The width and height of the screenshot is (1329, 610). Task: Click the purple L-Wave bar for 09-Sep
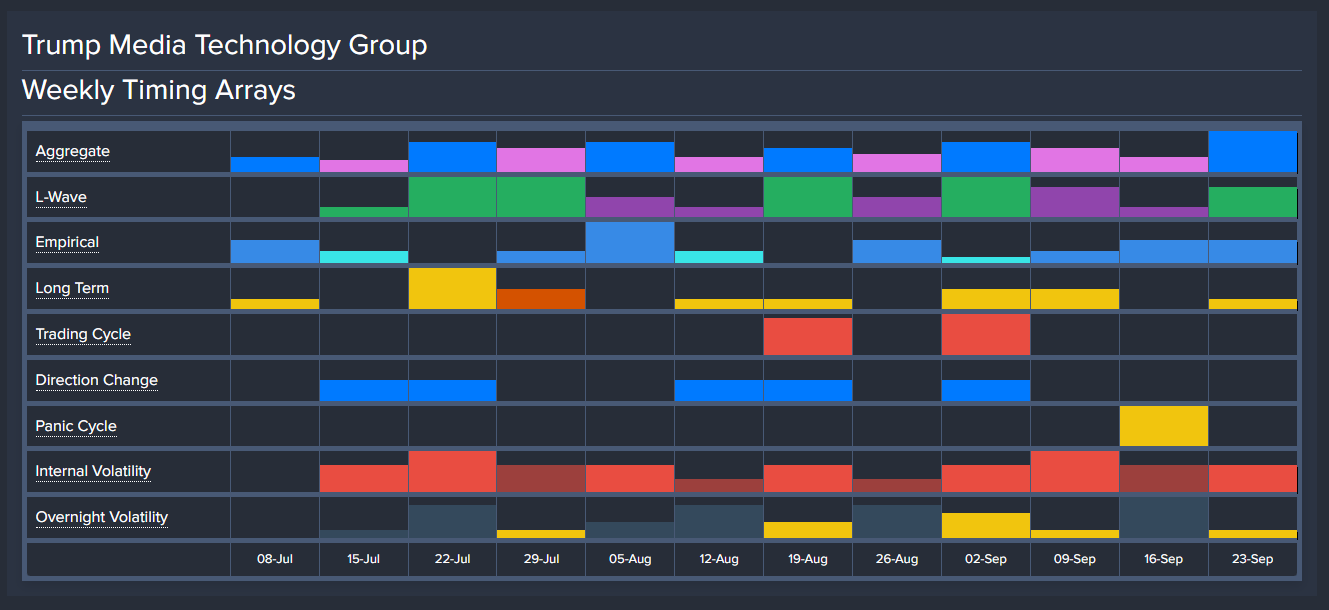[x=1075, y=202]
